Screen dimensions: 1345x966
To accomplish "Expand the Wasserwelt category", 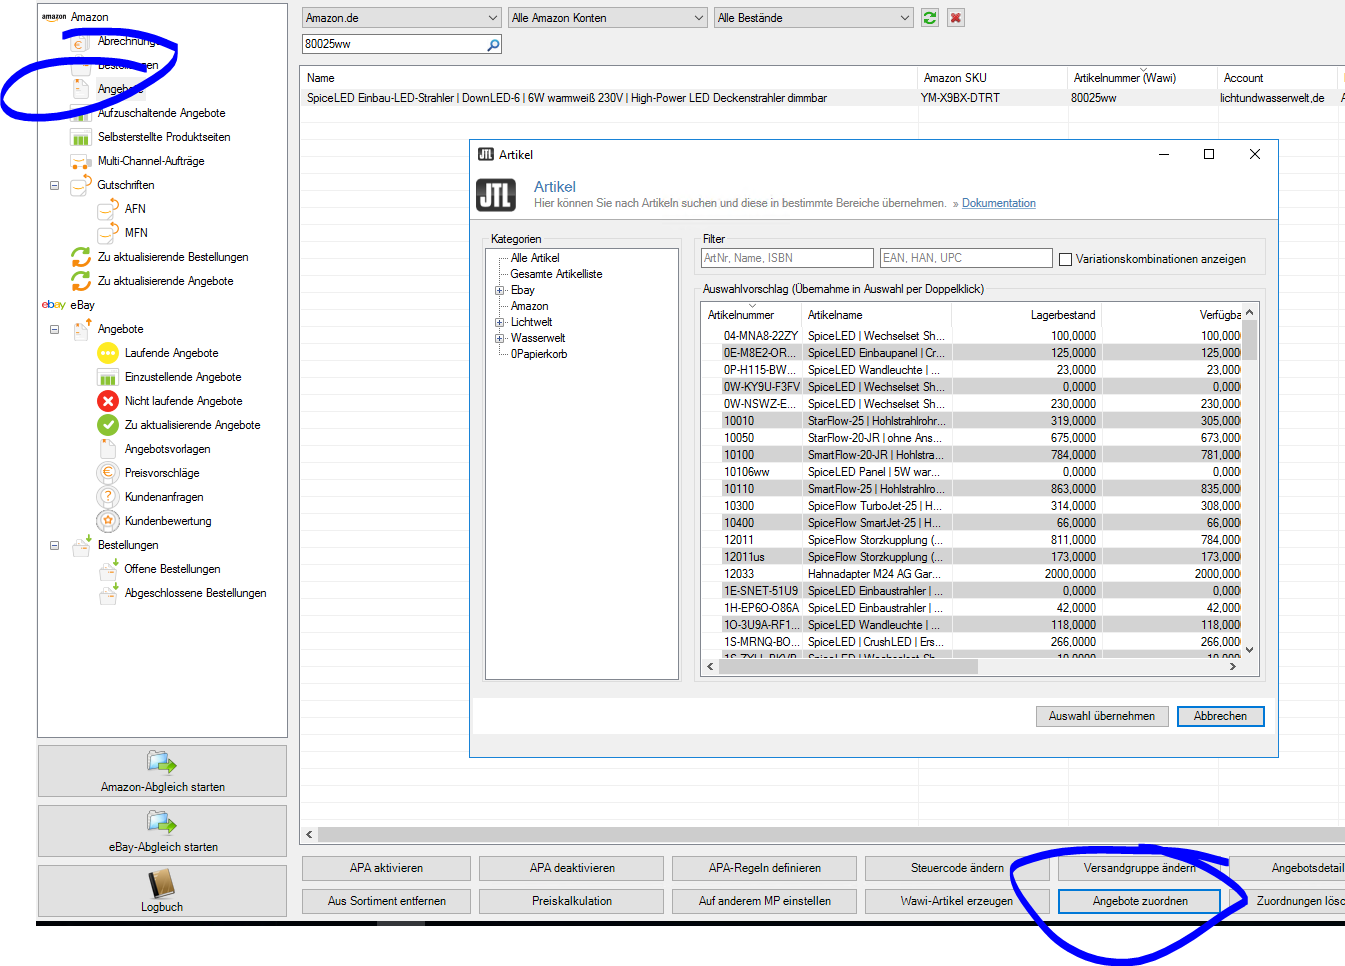I will tap(499, 338).
